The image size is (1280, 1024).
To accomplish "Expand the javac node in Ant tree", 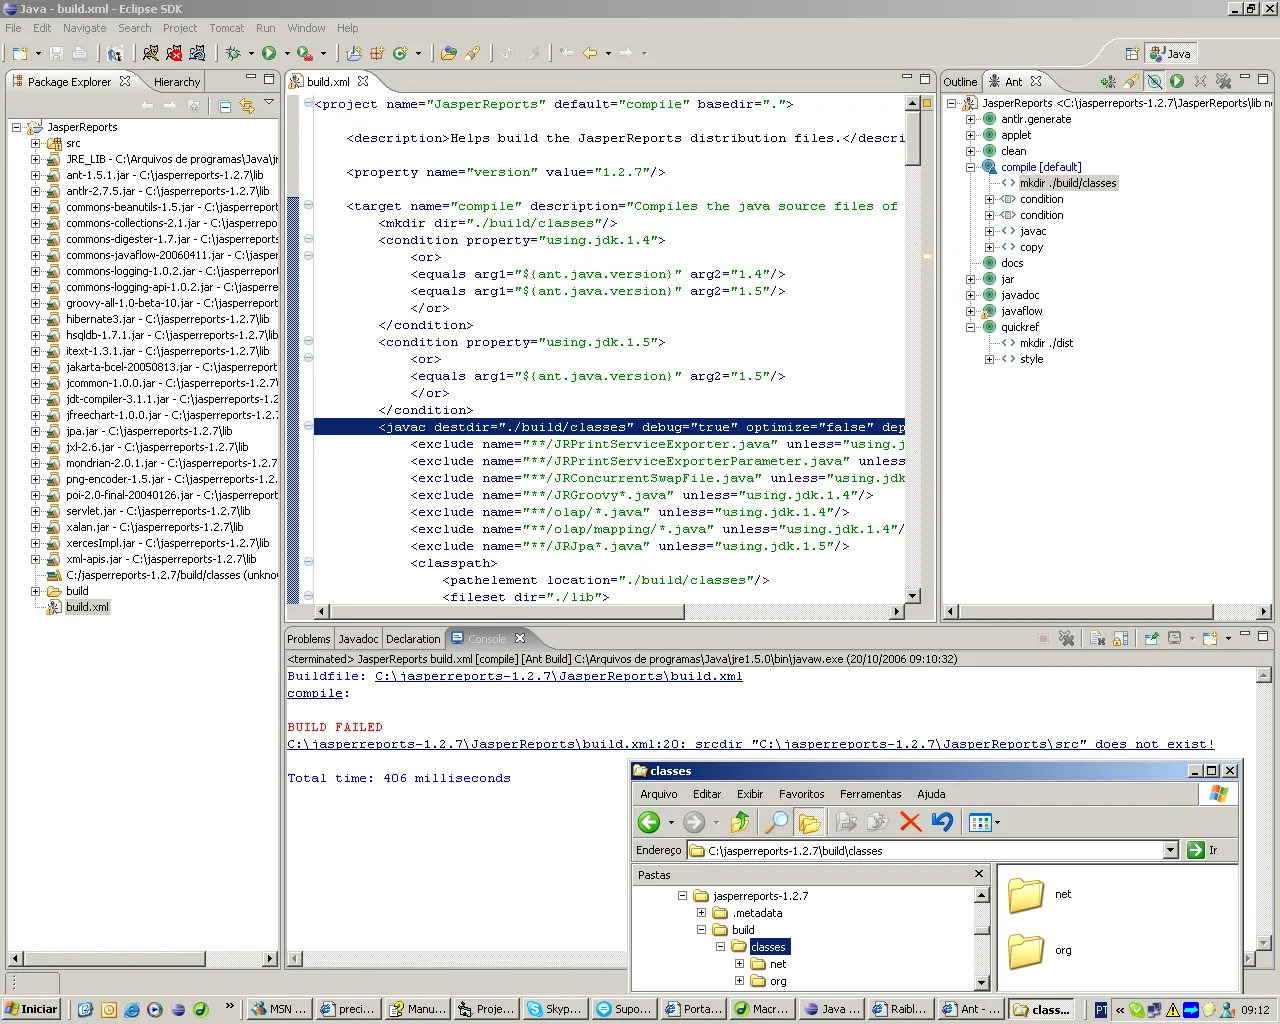I will pyautogui.click(x=989, y=231).
